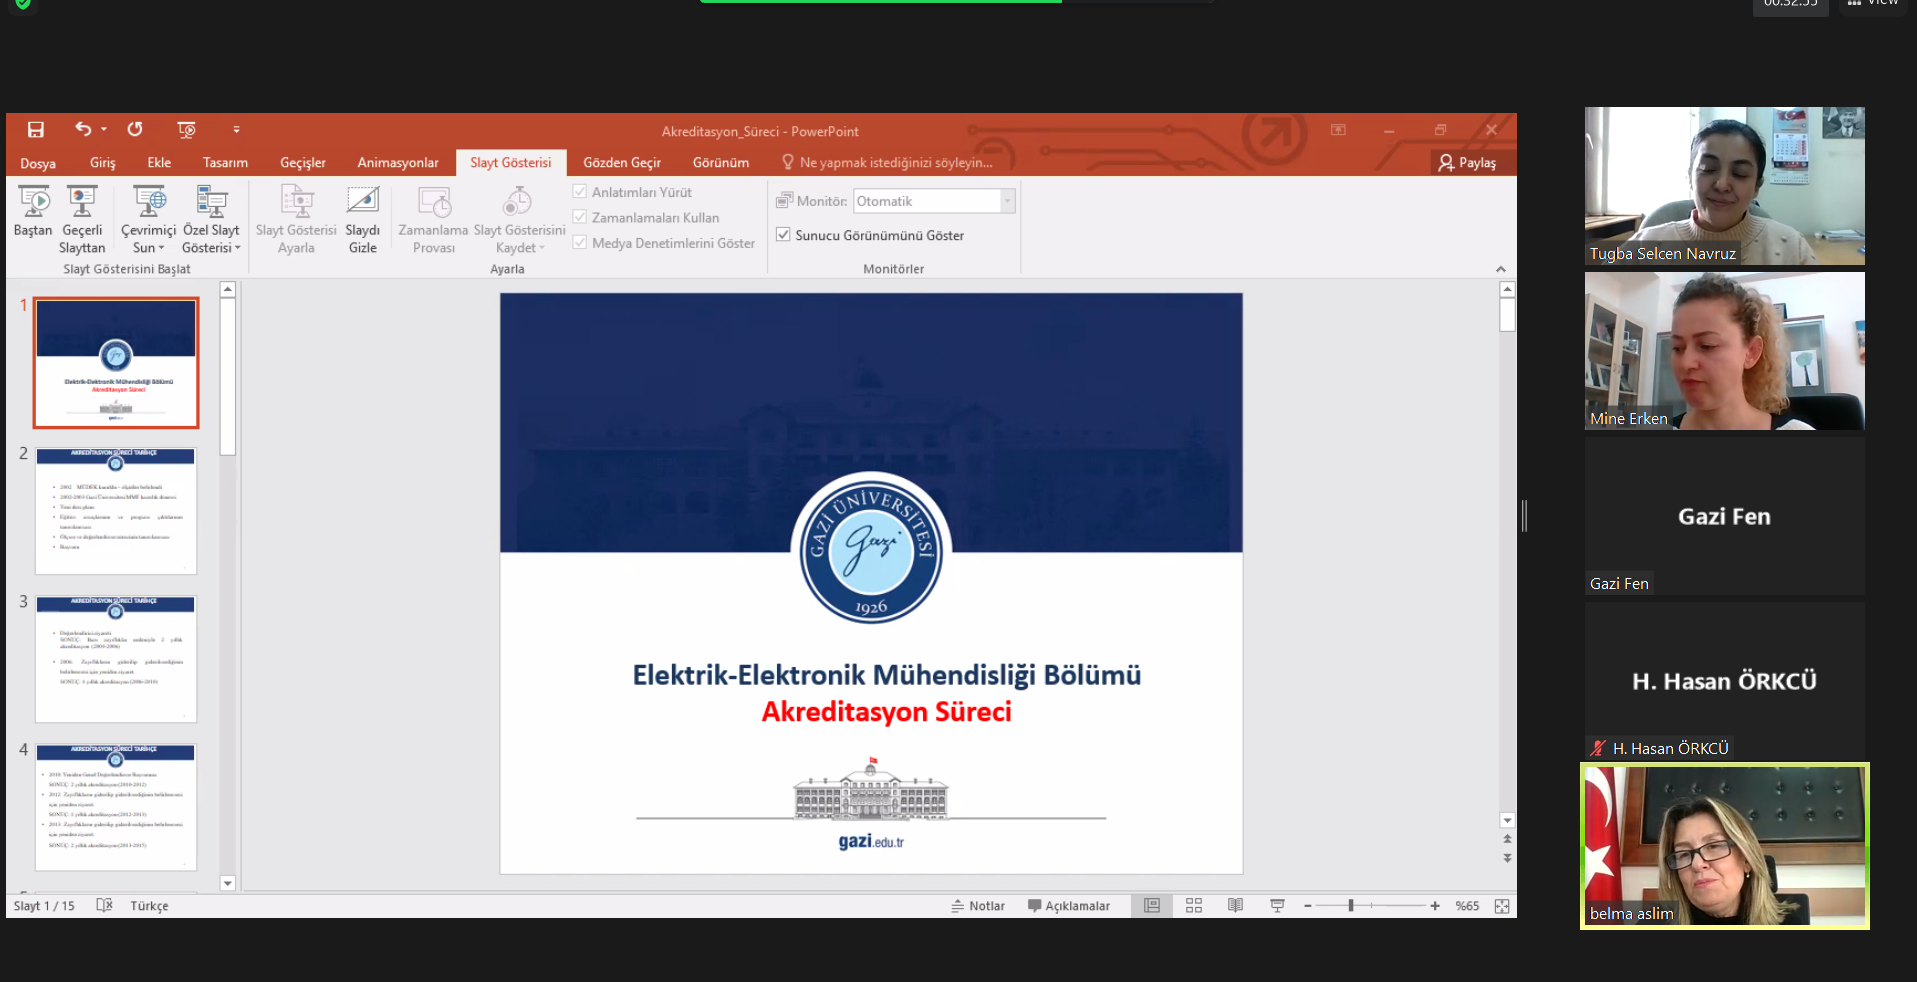Start Slide Show from status bar icon
Image resolution: width=1917 pixels, height=982 pixels.
(1277, 905)
